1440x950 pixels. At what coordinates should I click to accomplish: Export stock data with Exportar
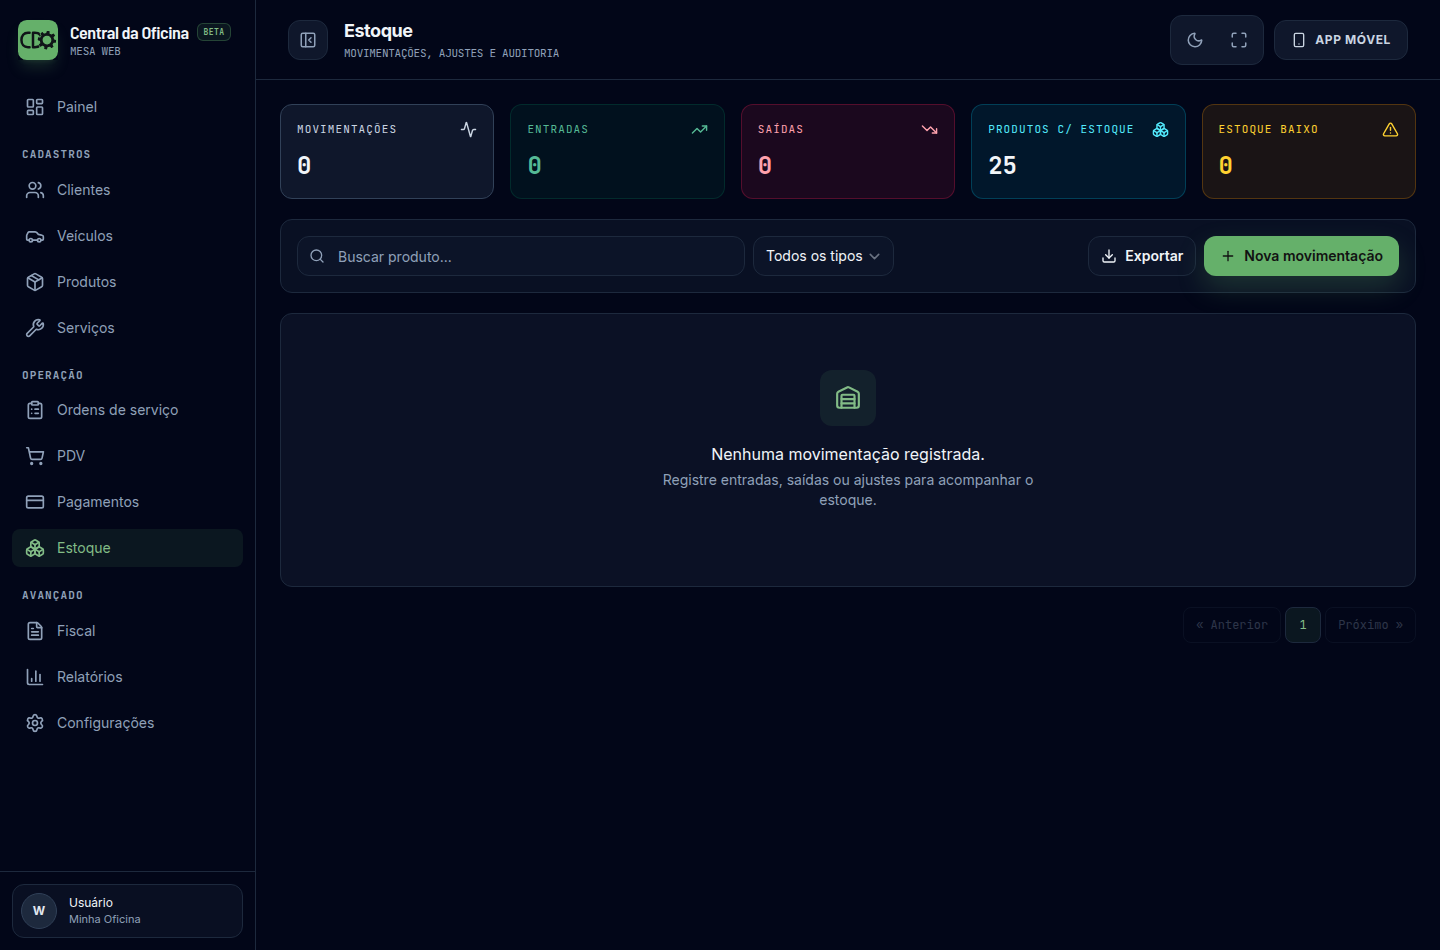1142,256
